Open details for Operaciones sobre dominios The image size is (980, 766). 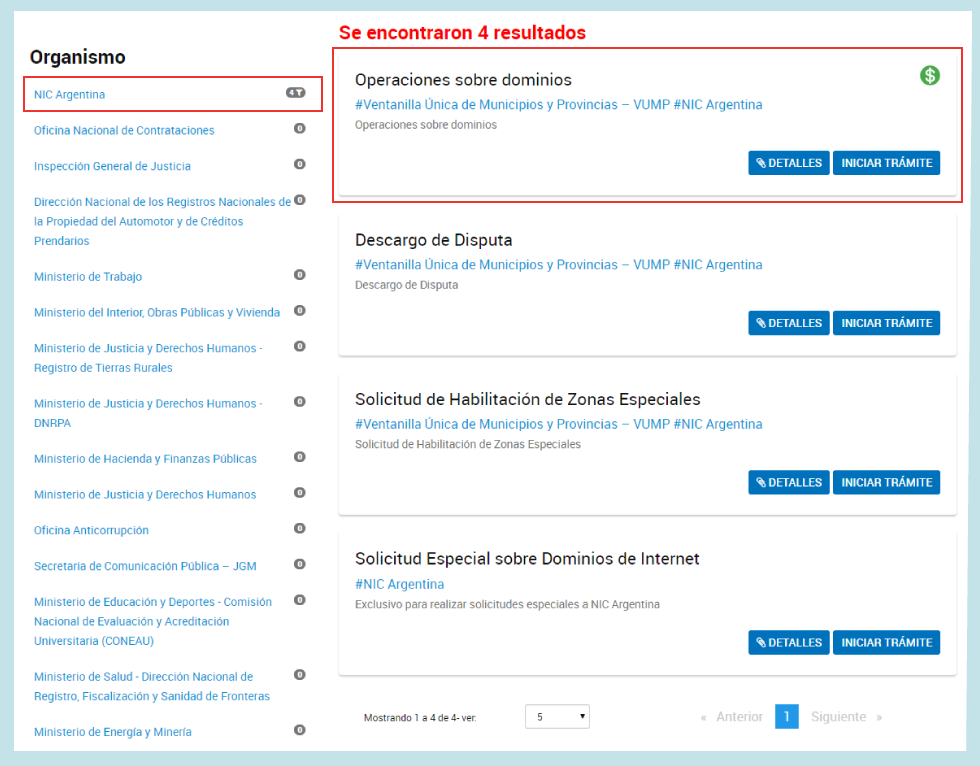[788, 163]
